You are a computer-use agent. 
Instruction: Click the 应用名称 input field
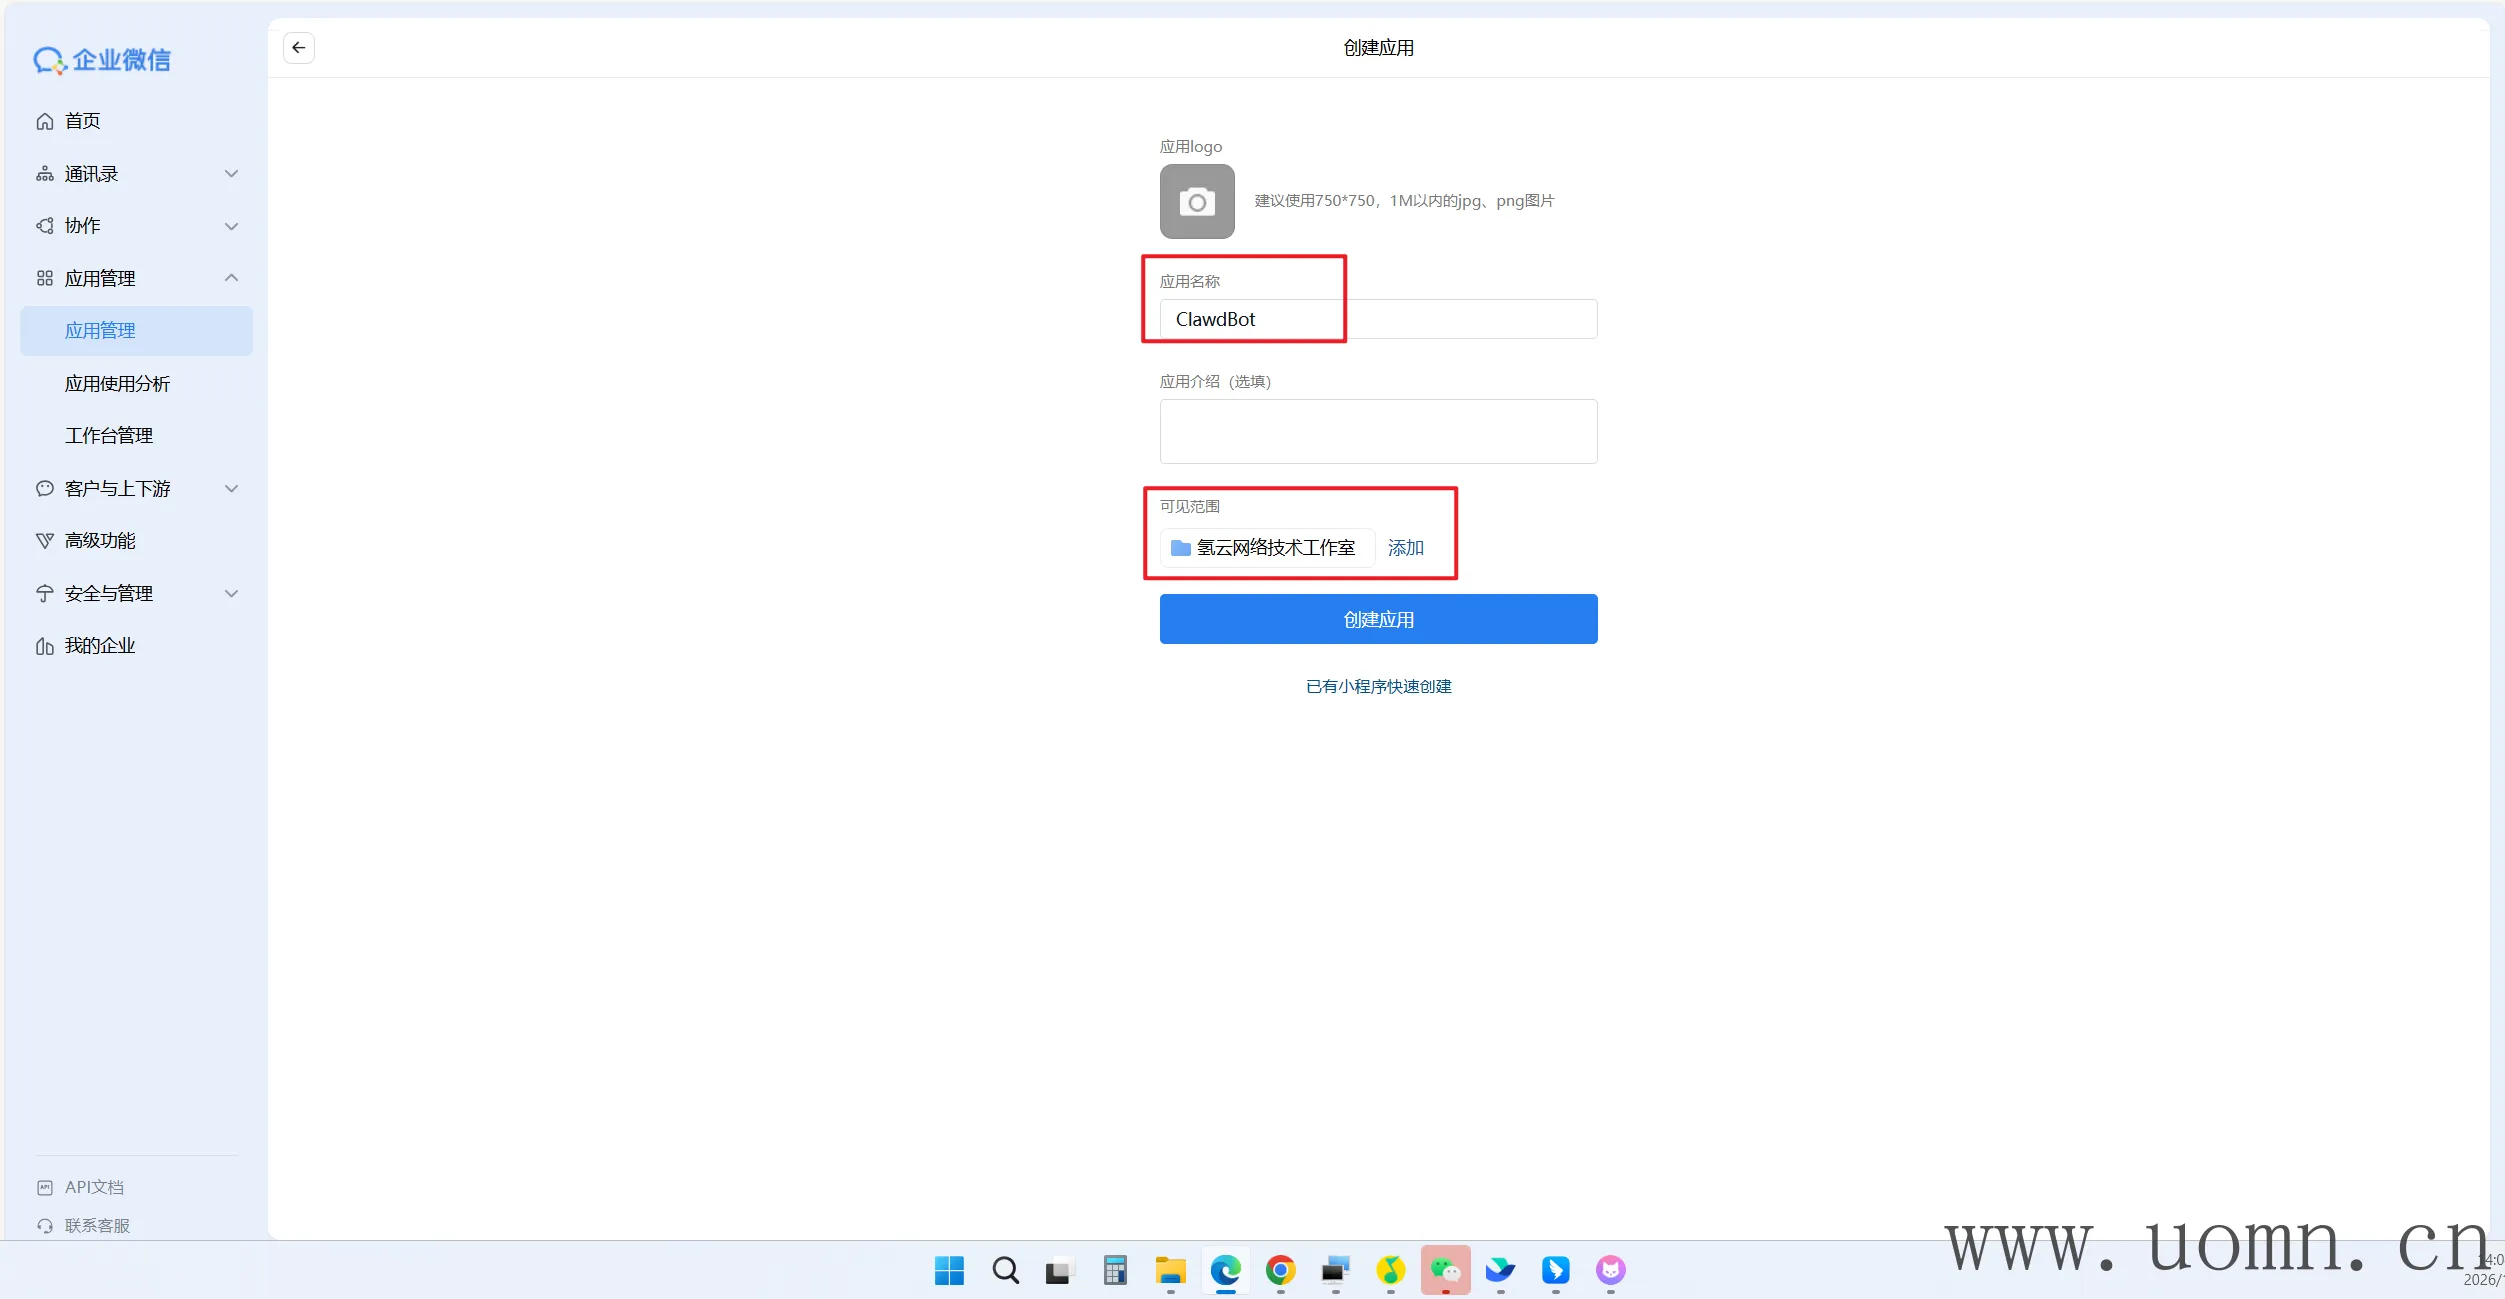1377,319
